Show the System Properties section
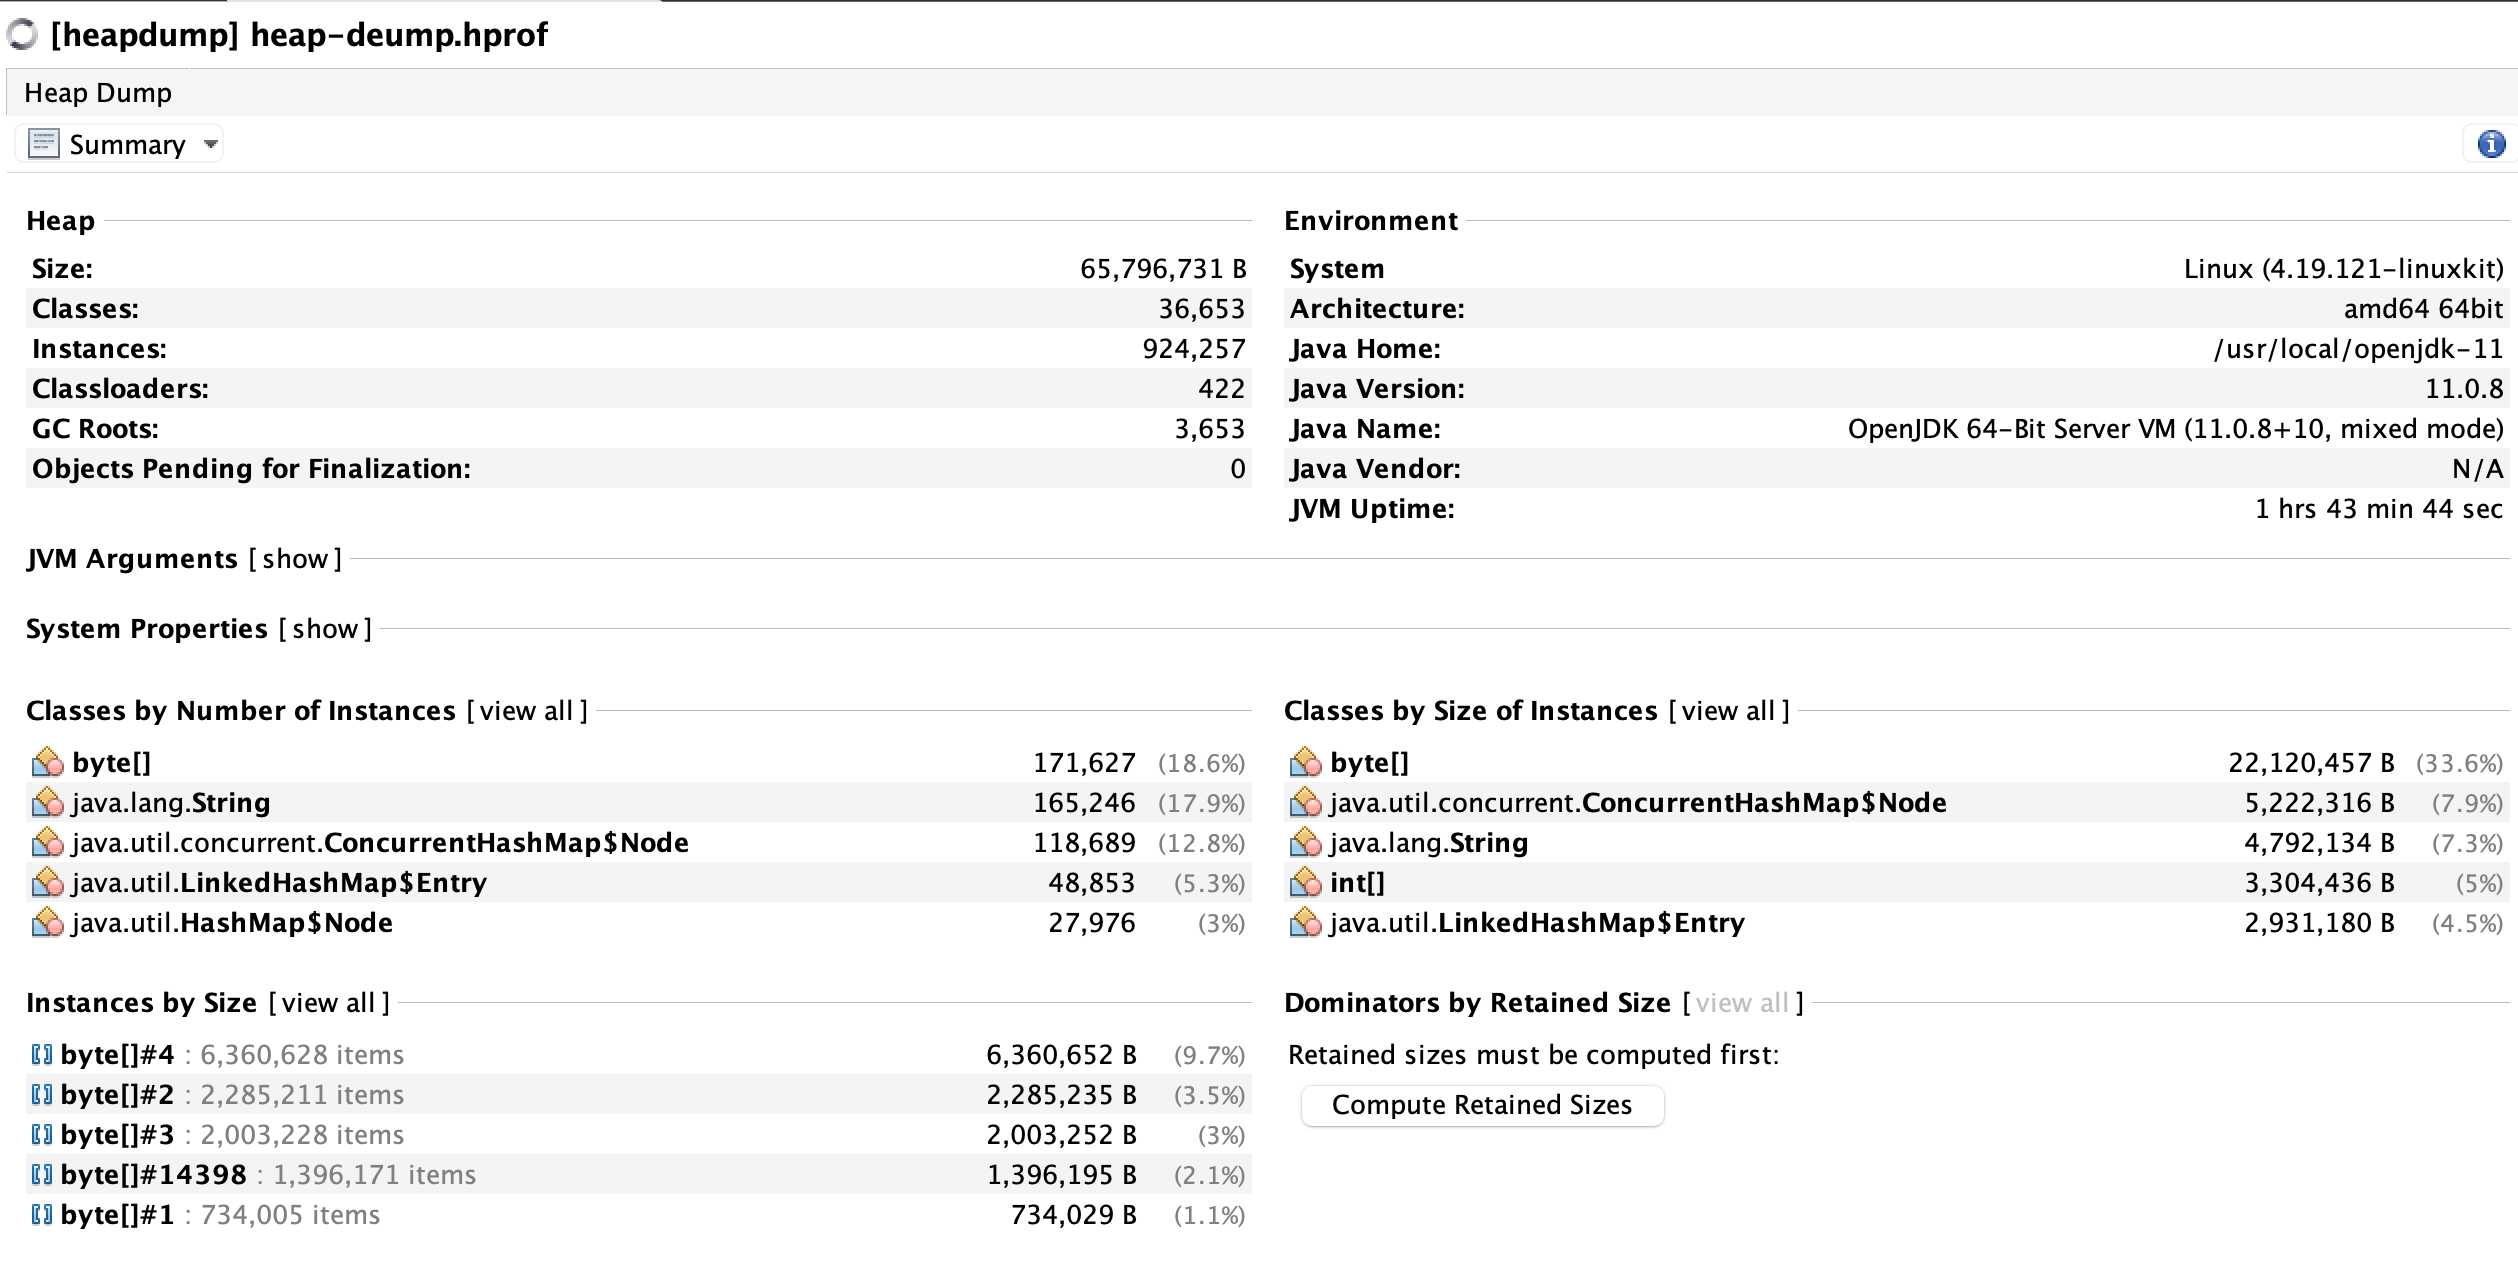Image resolution: width=2518 pixels, height=1286 pixels. point(325,629)
